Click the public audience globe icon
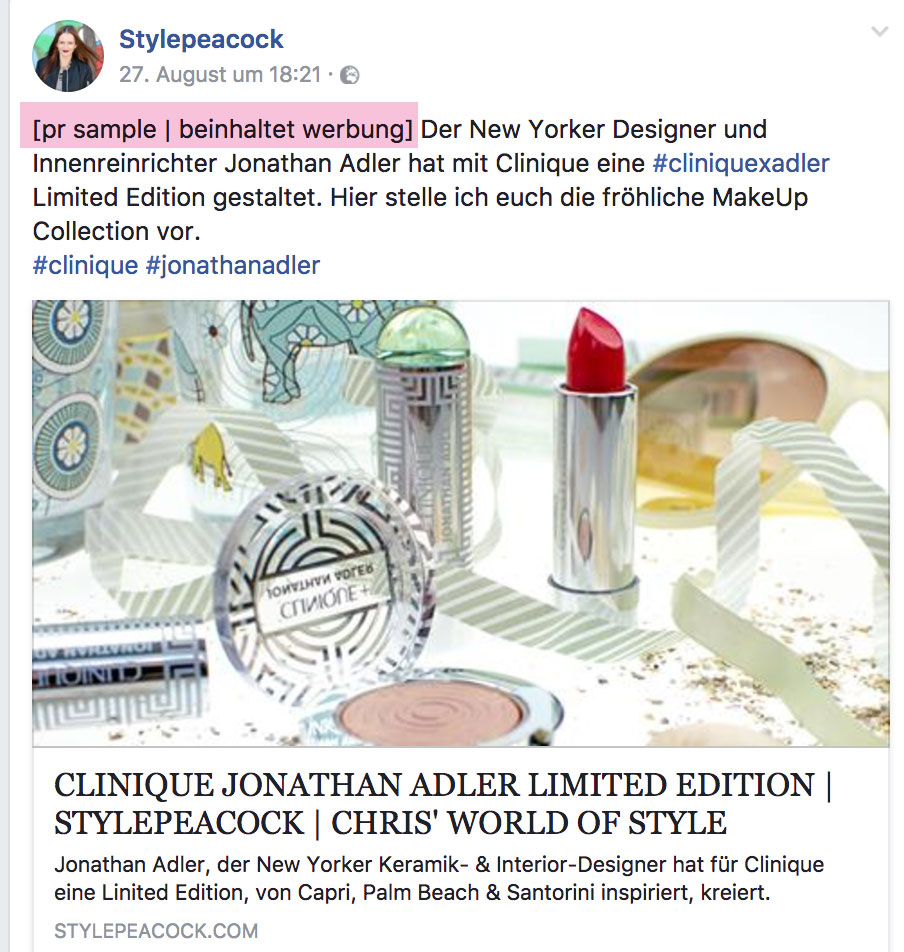This screenshot has width=904, height=952. pyautogui.click(x=350, y=75)
